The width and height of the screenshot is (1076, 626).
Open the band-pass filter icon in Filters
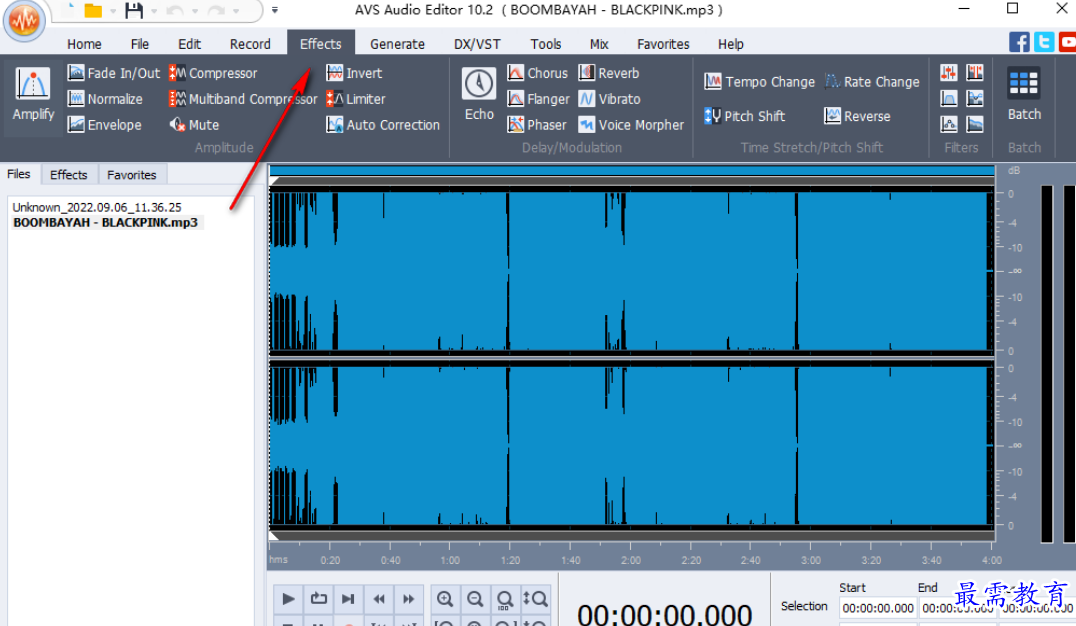(x=949, y=99)
